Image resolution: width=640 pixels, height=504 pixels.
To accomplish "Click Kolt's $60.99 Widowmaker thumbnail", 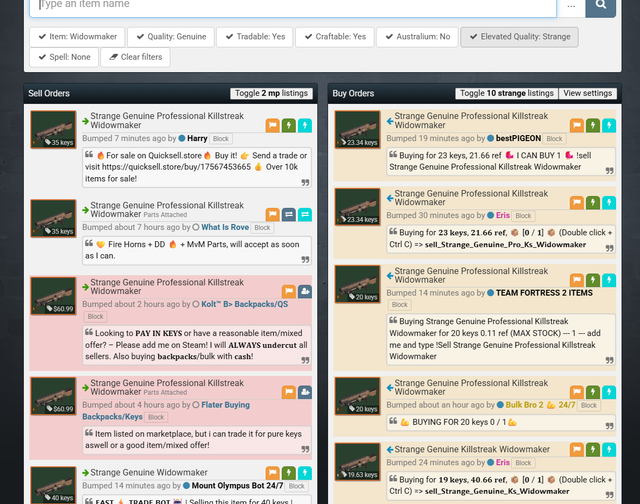I will [x=53, y=296].
